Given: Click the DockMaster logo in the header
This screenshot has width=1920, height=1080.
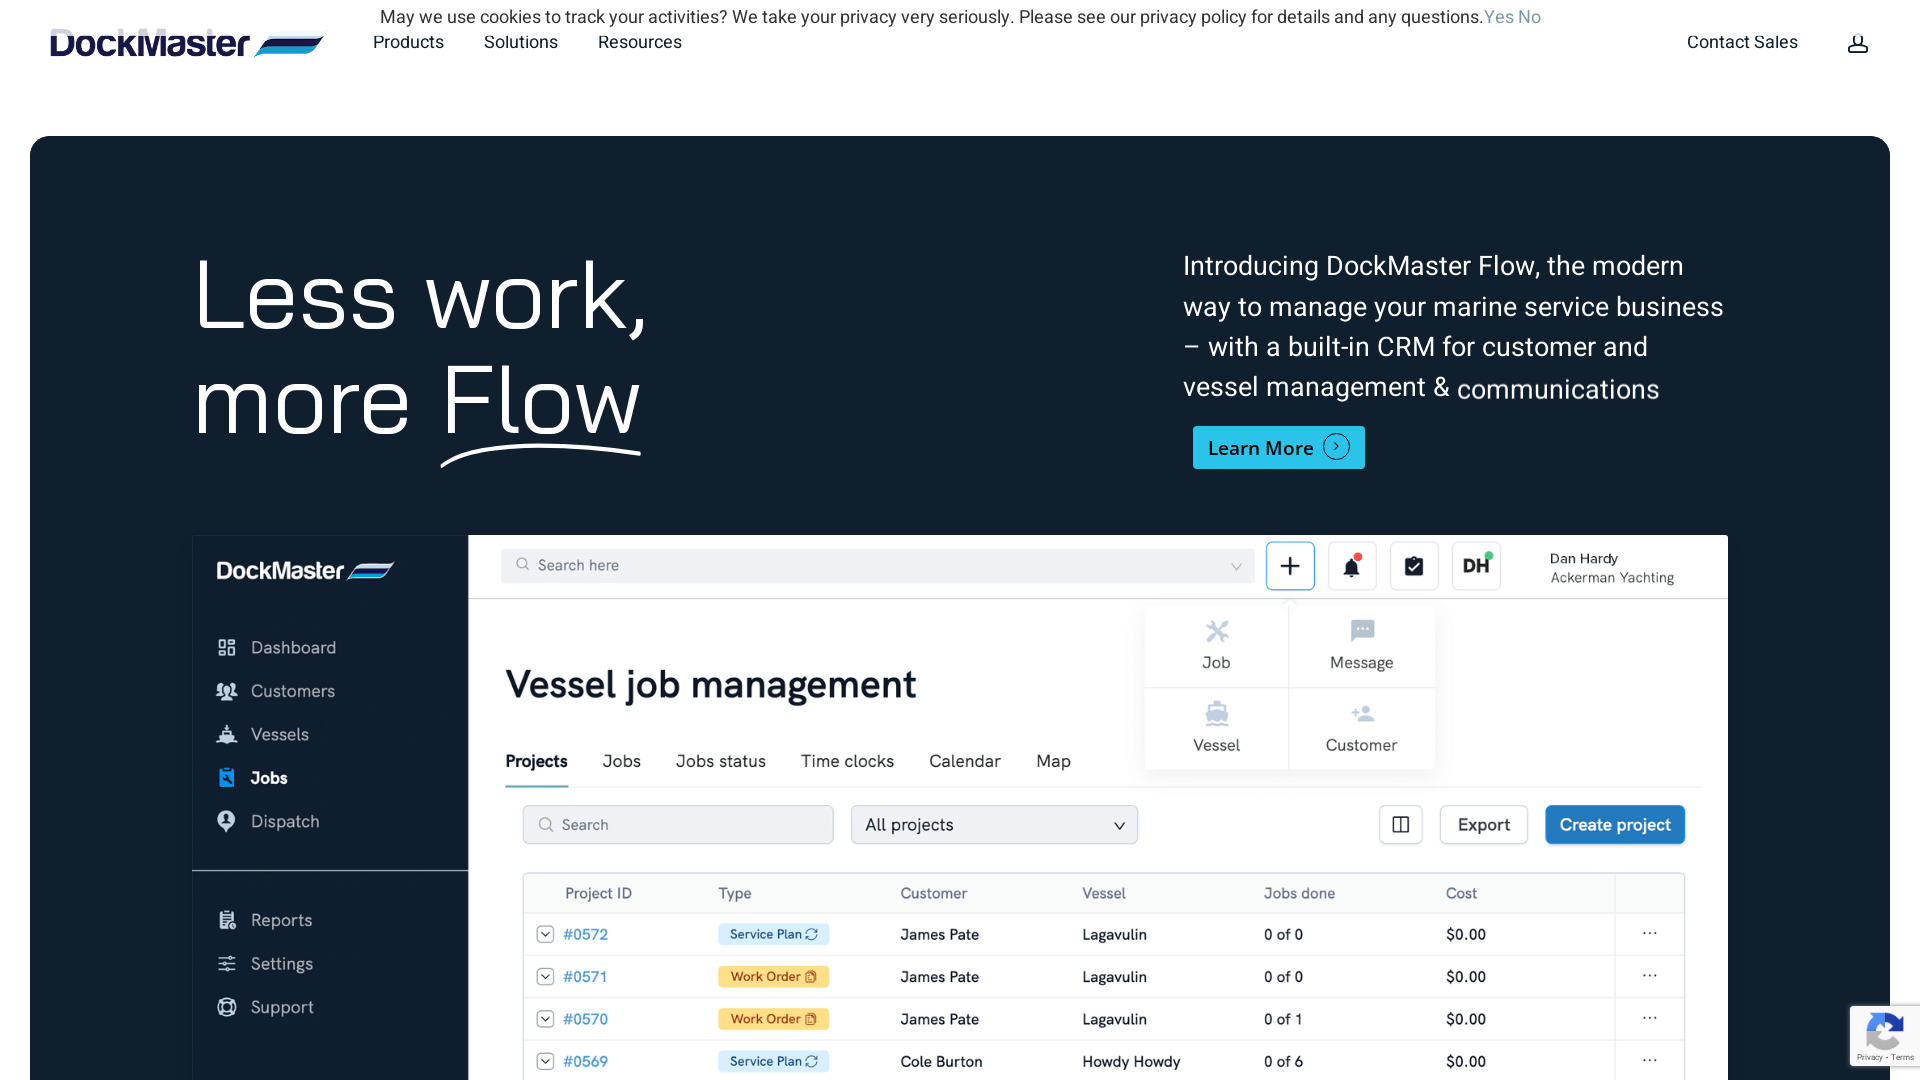Looking at the screenshot, I should click(x=187, y=43).
